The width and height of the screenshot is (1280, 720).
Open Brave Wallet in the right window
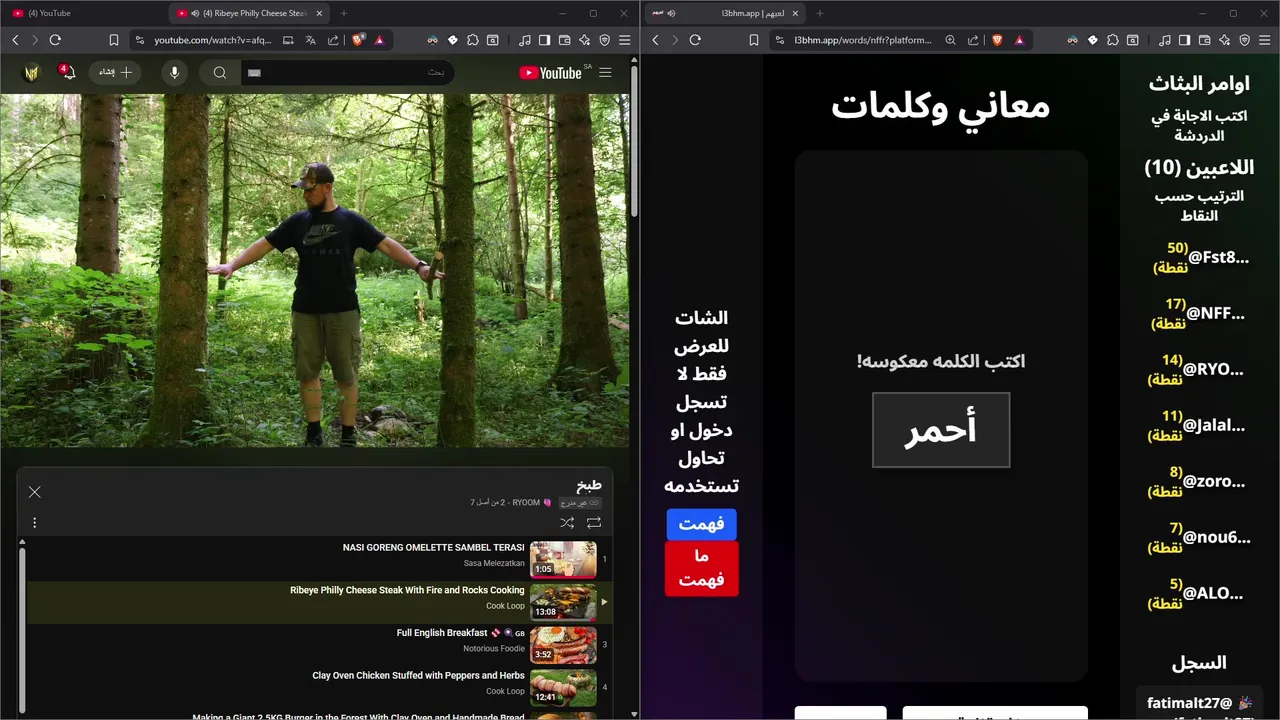(x=1204, y=40)
